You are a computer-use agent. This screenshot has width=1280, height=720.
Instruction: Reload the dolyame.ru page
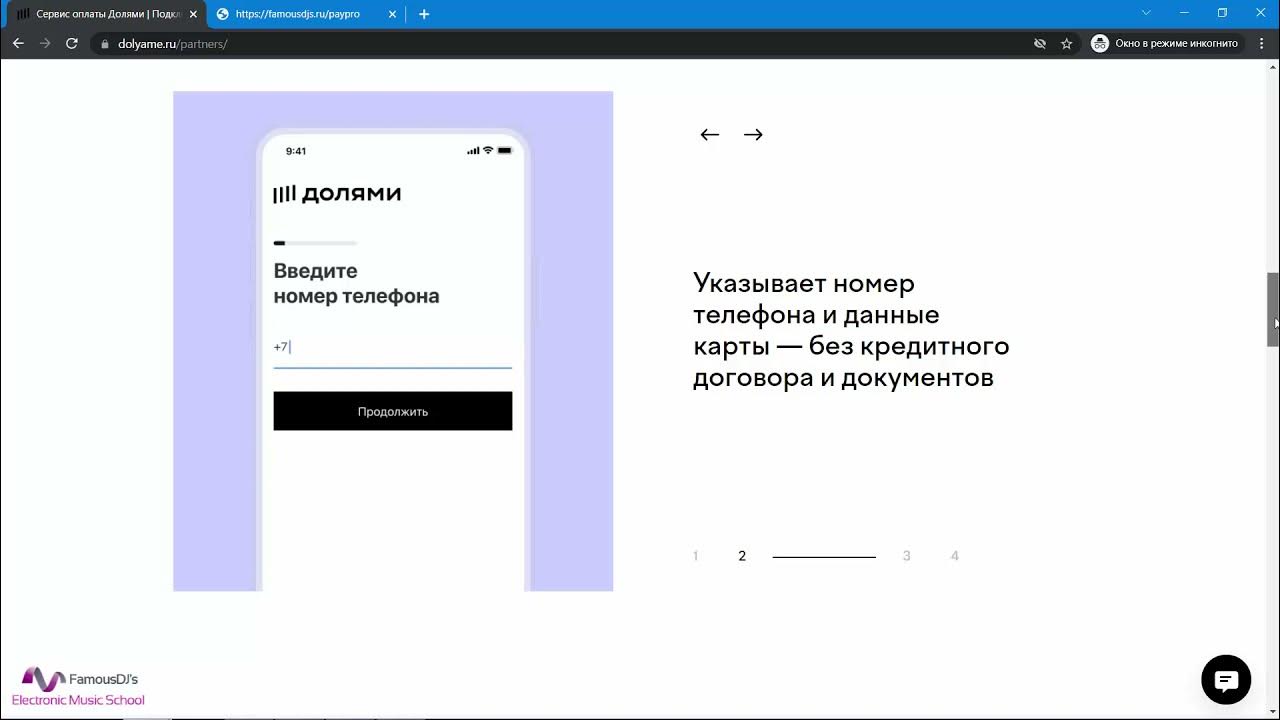[x=72, y=43]
